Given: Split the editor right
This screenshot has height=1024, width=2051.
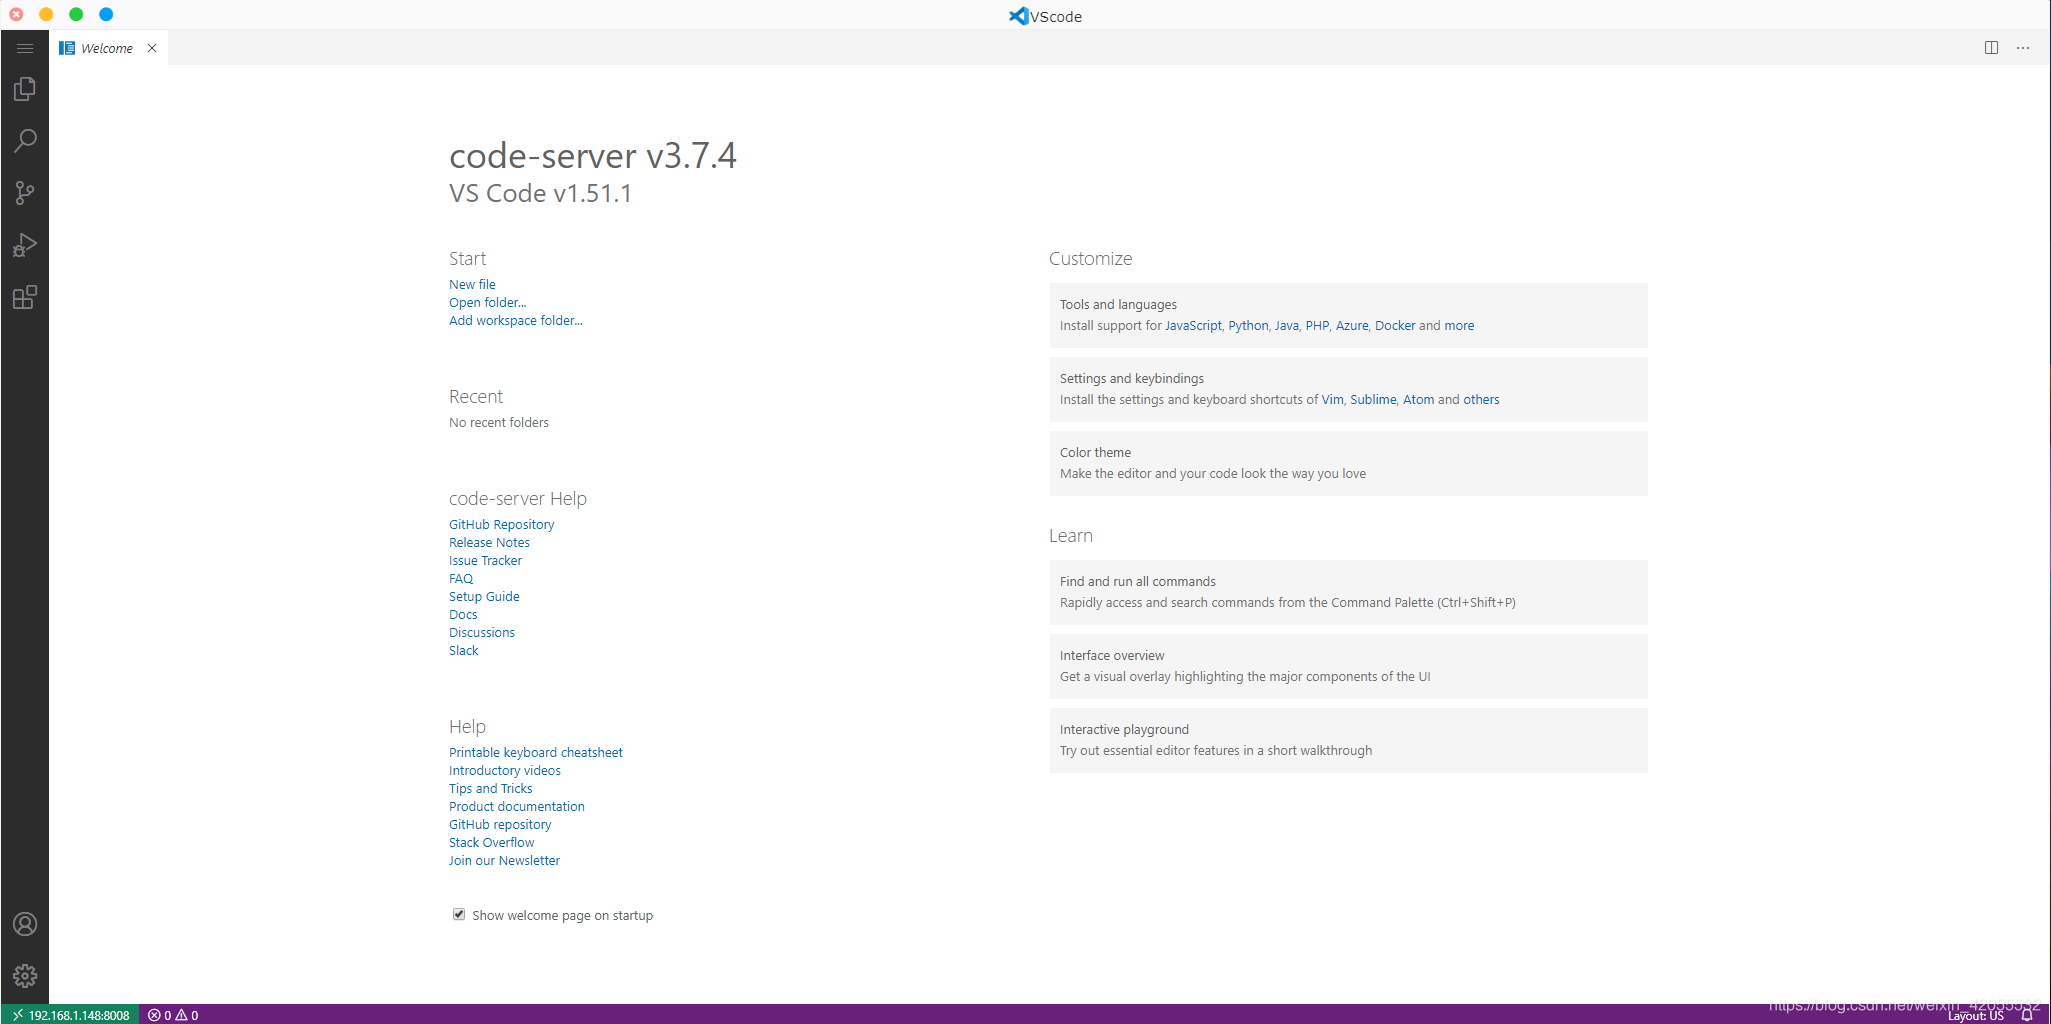Looking at the screenshot, I should pyautogui.click(x=1991, y=48).
